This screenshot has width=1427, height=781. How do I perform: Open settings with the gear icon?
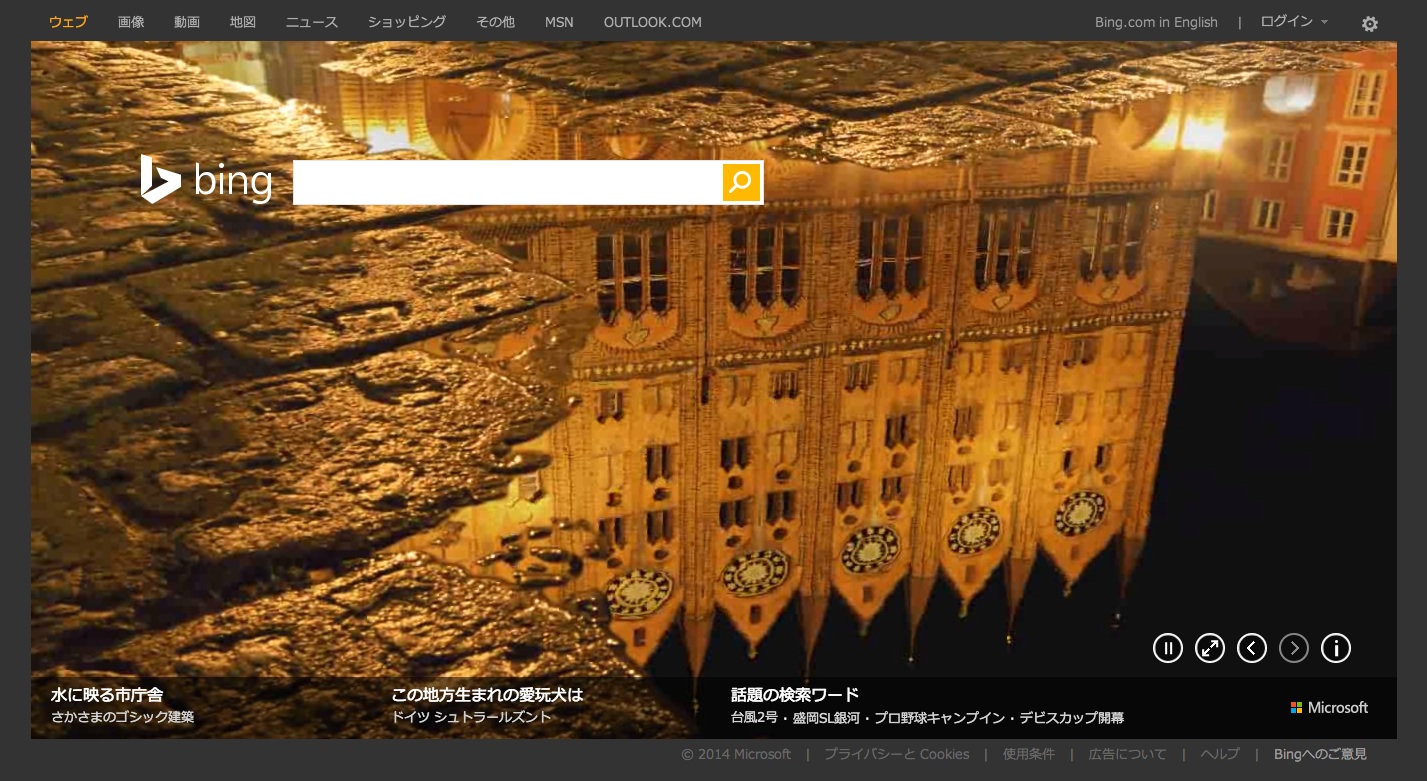click(x=1370, y=24)
